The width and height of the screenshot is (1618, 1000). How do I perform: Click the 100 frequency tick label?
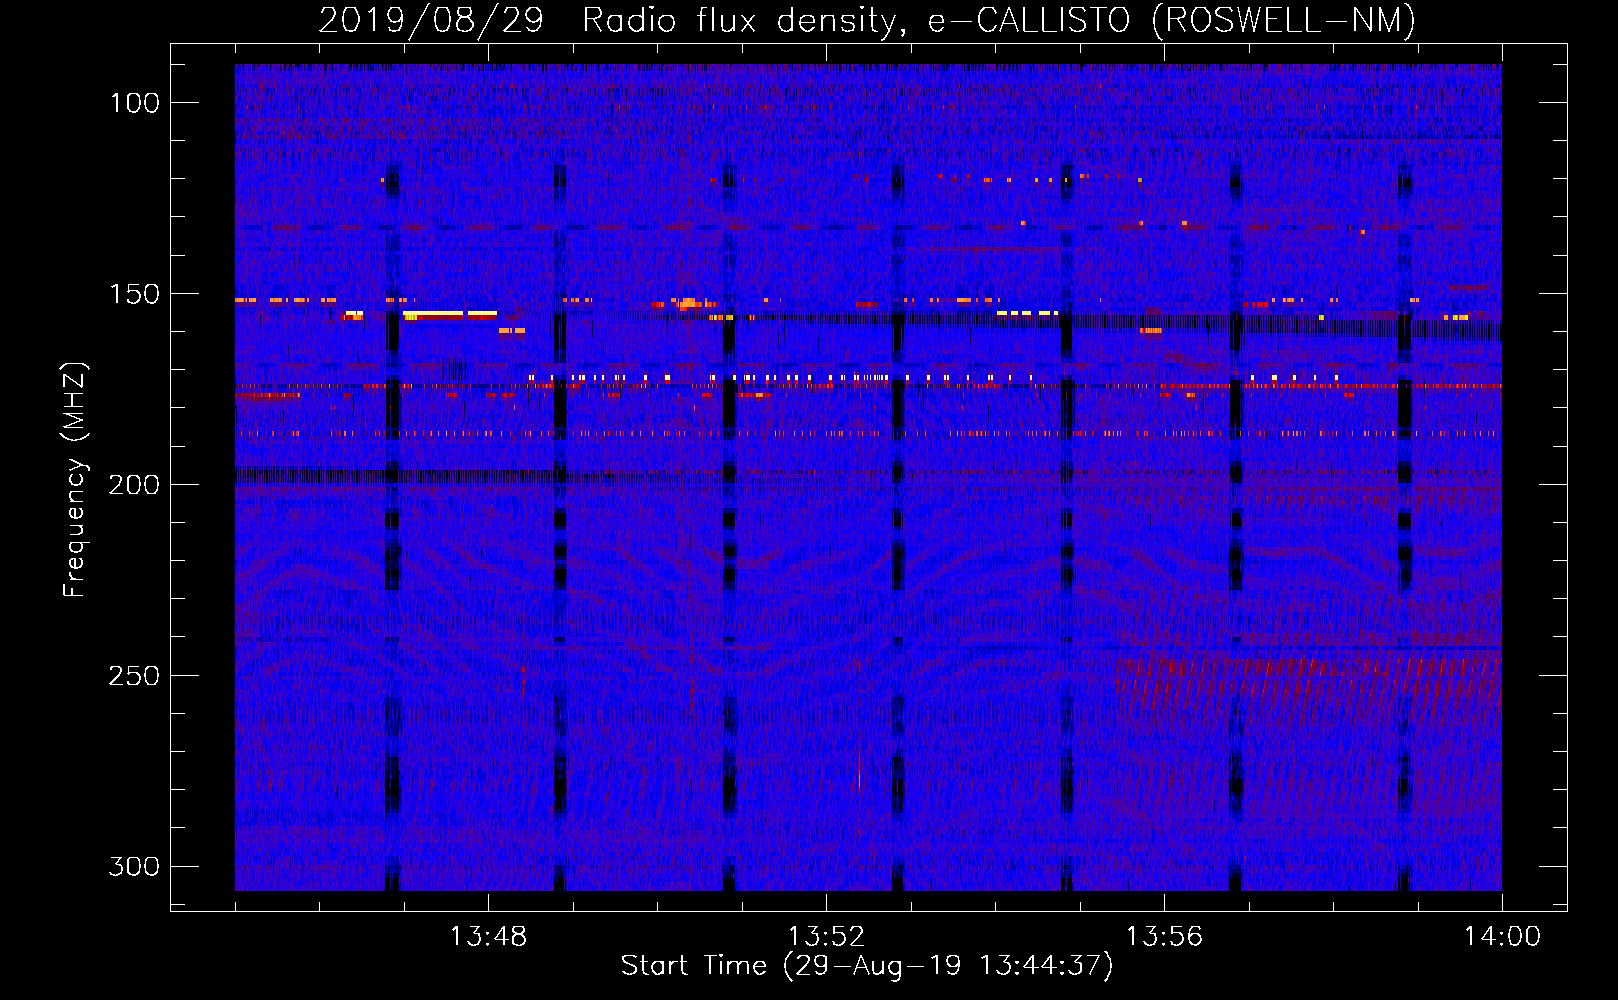[135, 103]
